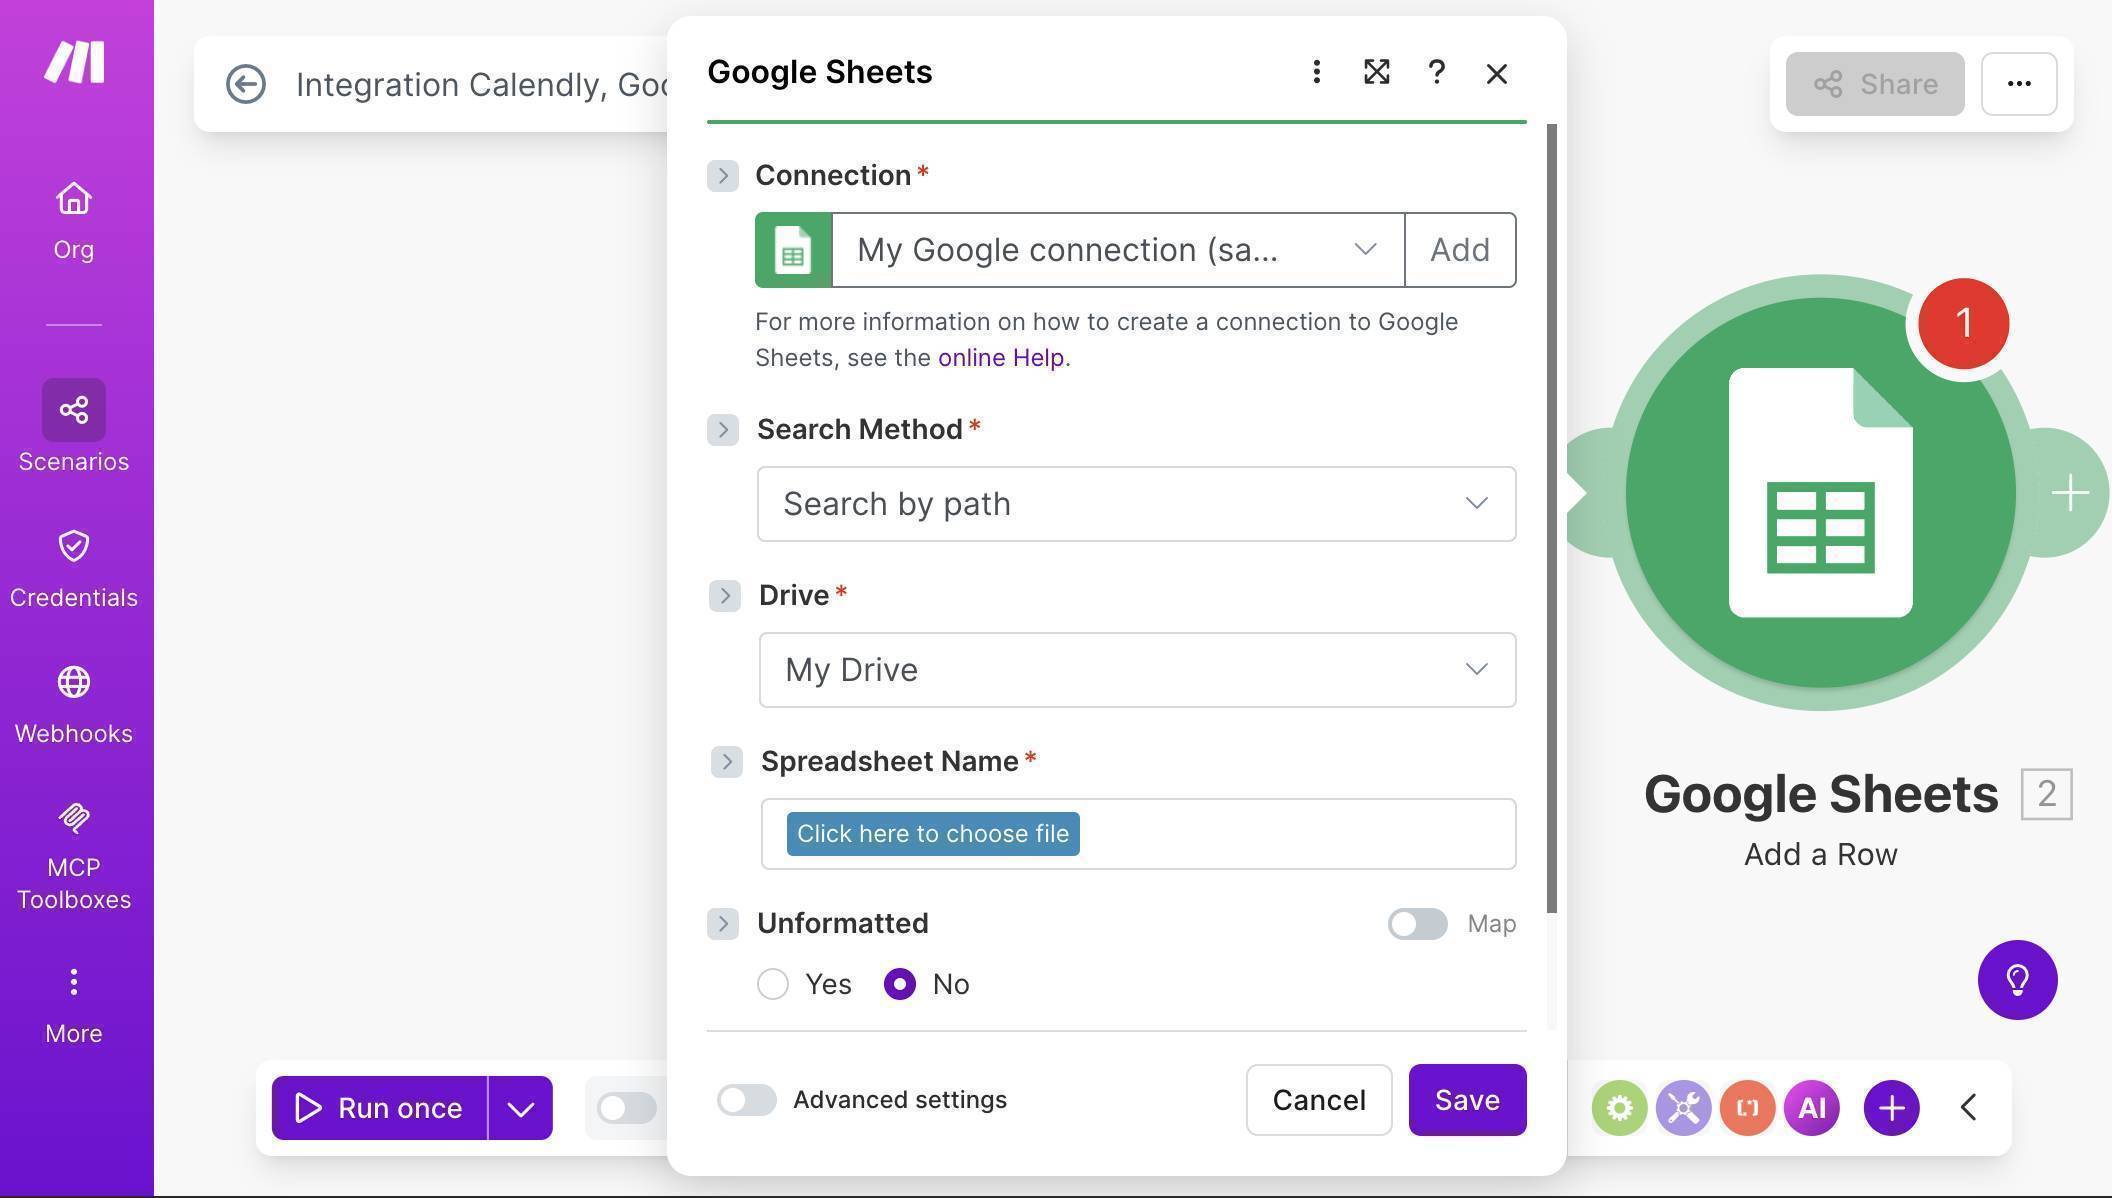Expand the Connection section chevron

(x=722, y=175)
